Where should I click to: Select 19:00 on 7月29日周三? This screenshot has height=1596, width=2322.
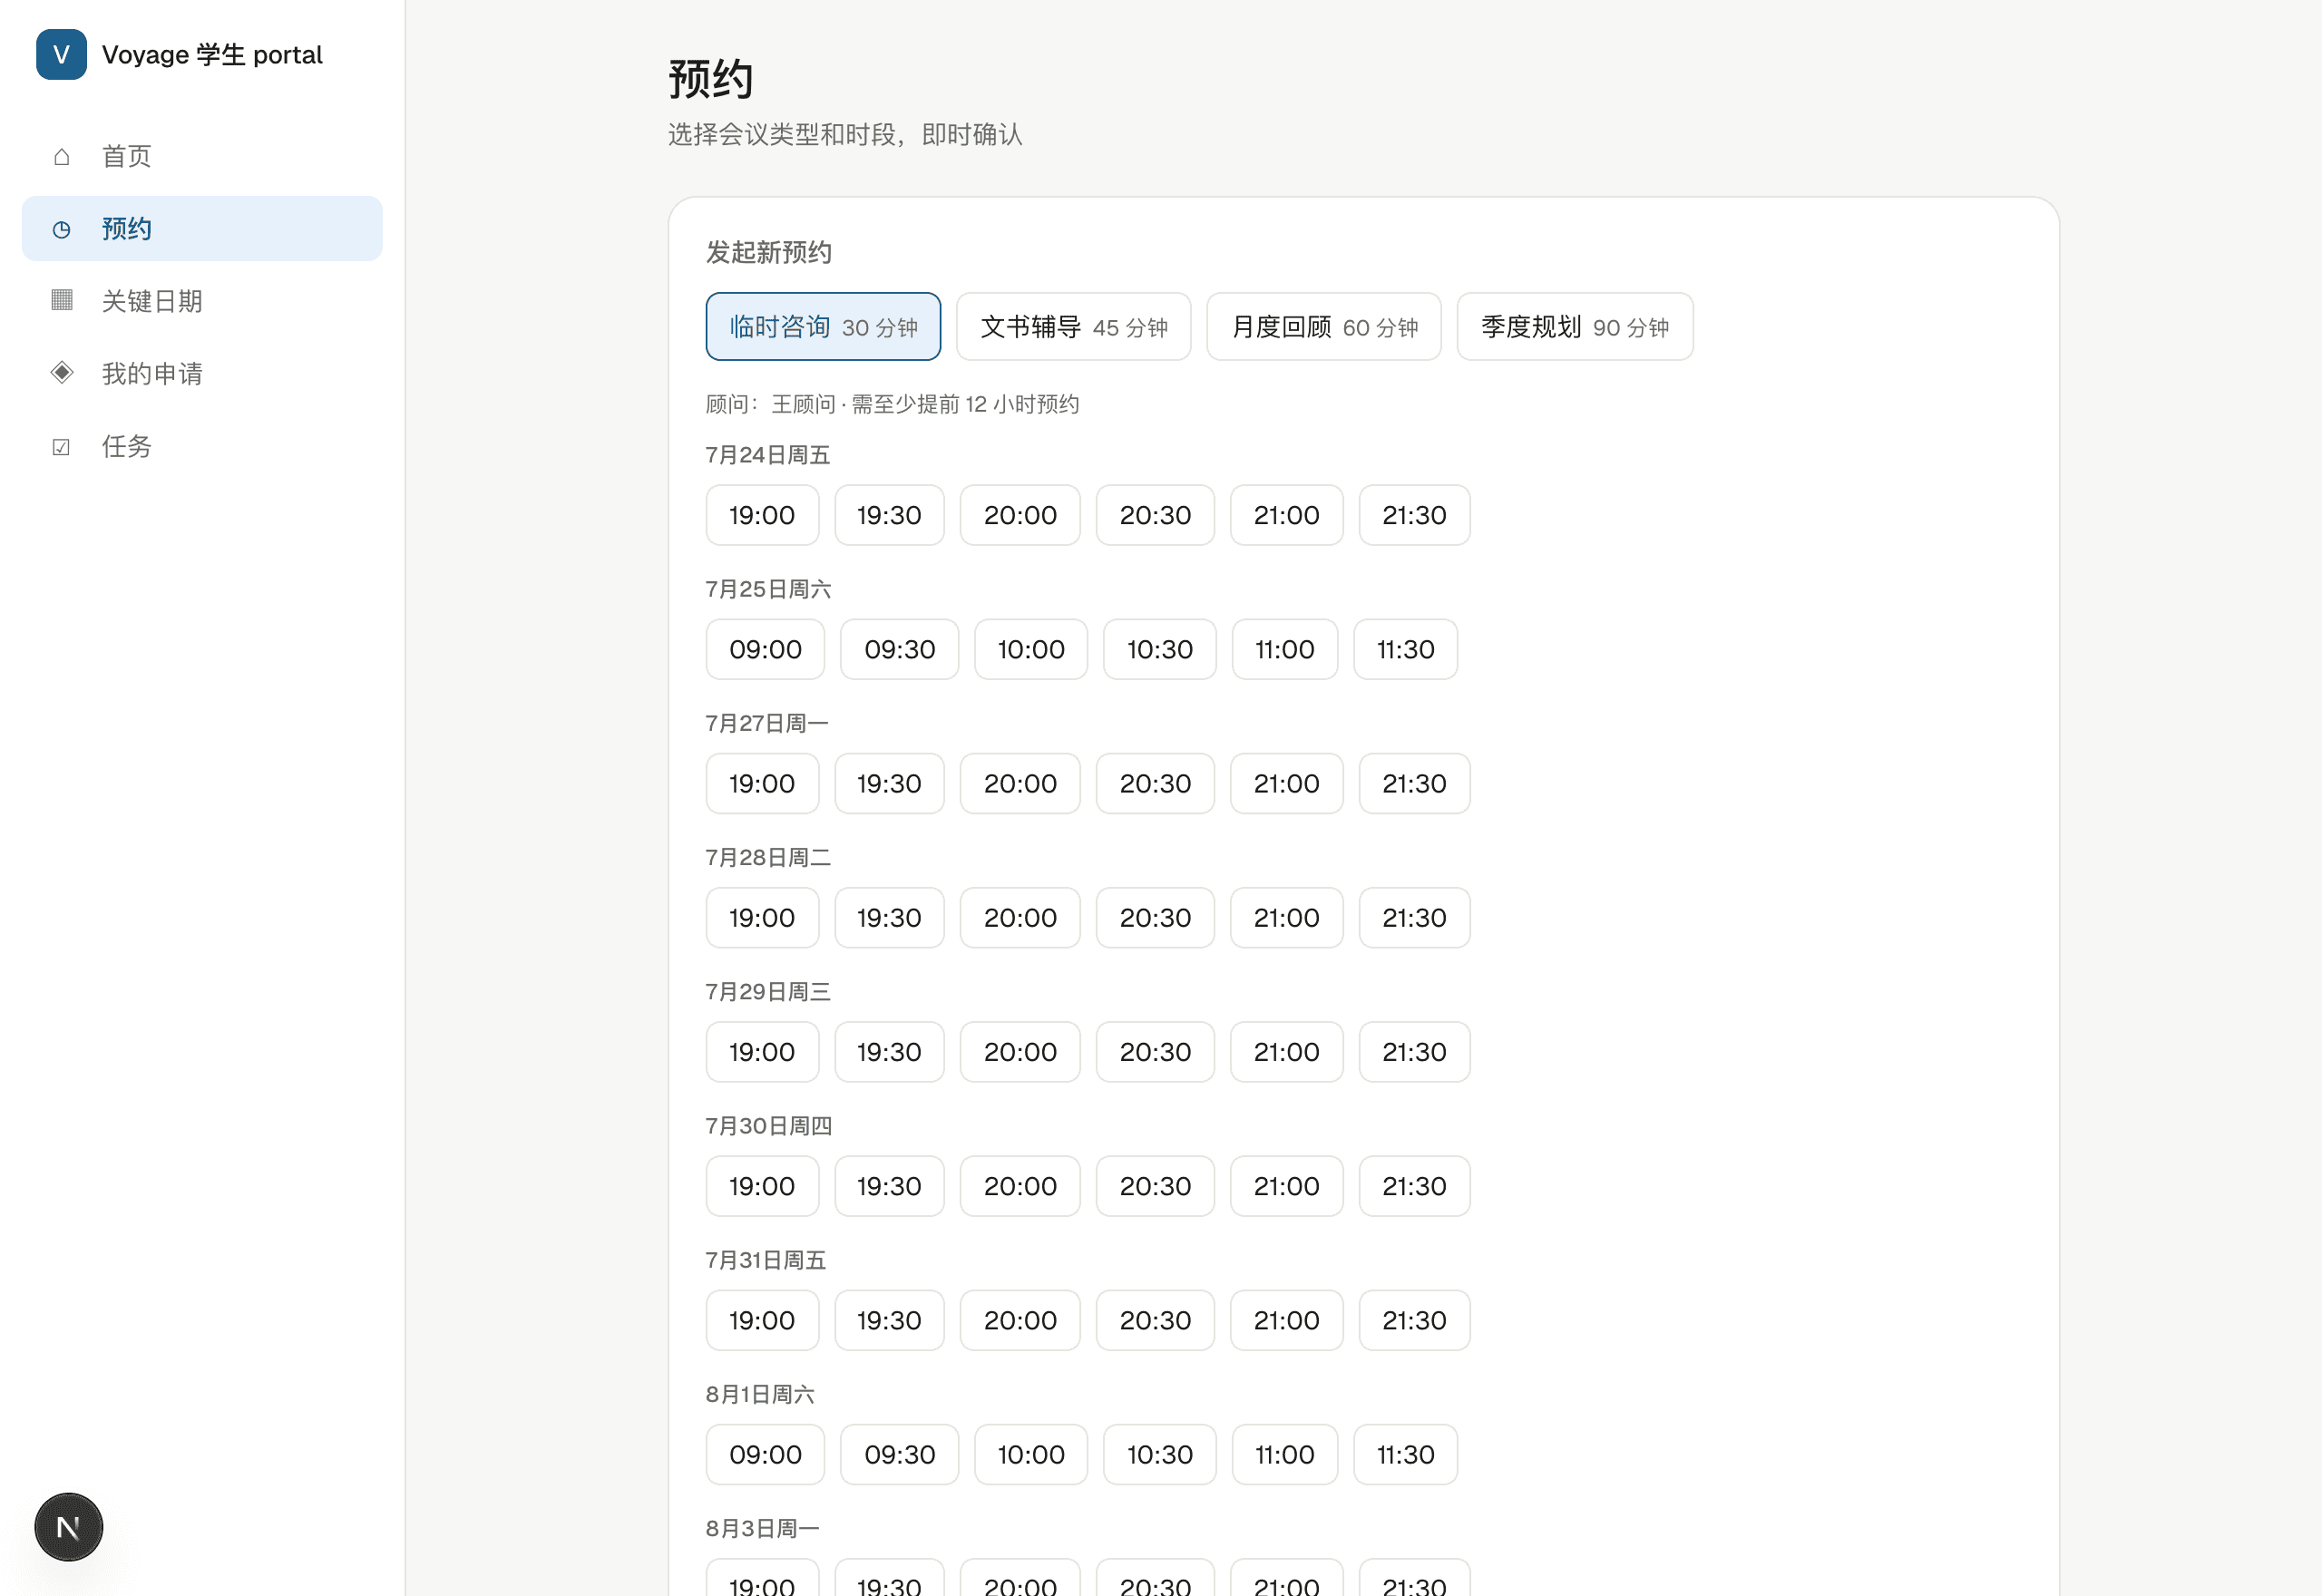click(762, 1051)
